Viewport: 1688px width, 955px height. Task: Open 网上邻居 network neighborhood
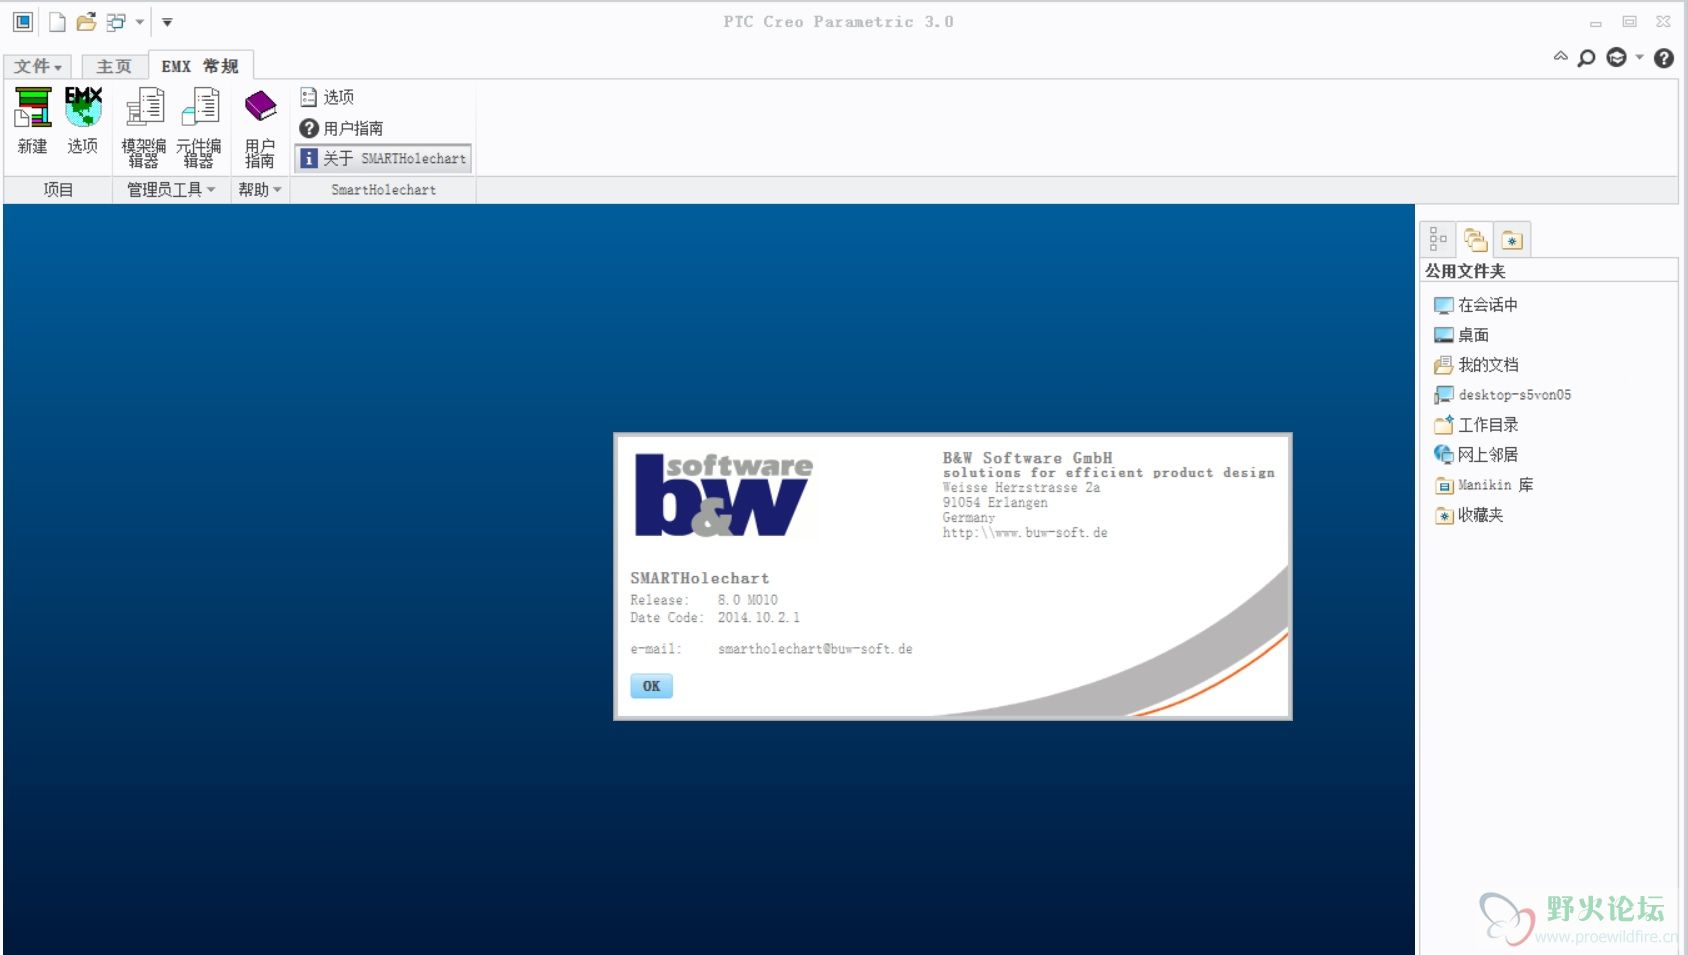[1476, 455]
